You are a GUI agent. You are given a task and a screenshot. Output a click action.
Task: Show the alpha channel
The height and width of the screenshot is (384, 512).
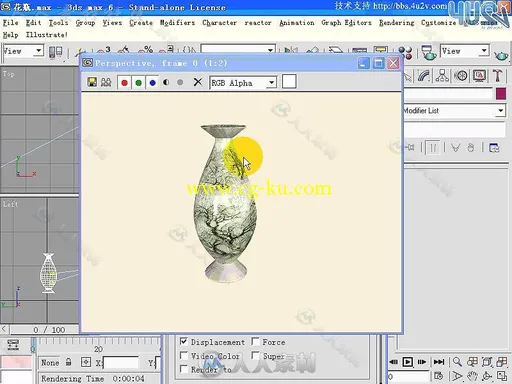point(166,82)
